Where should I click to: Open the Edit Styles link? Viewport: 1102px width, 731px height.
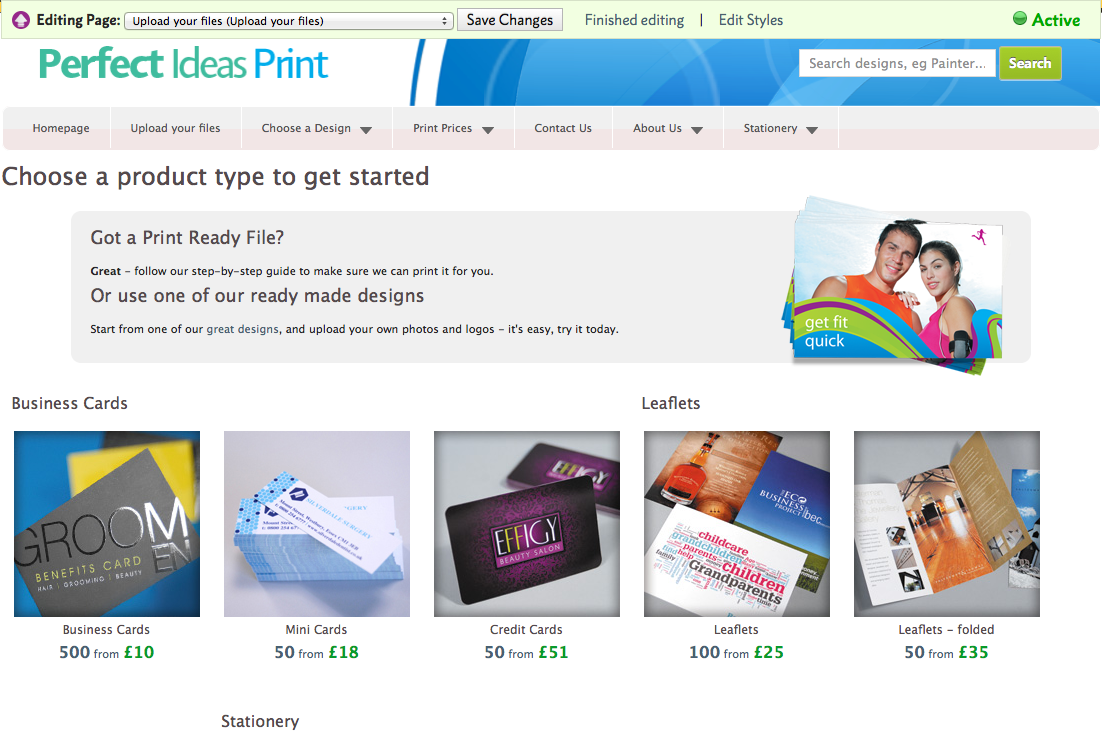[751, 20]
